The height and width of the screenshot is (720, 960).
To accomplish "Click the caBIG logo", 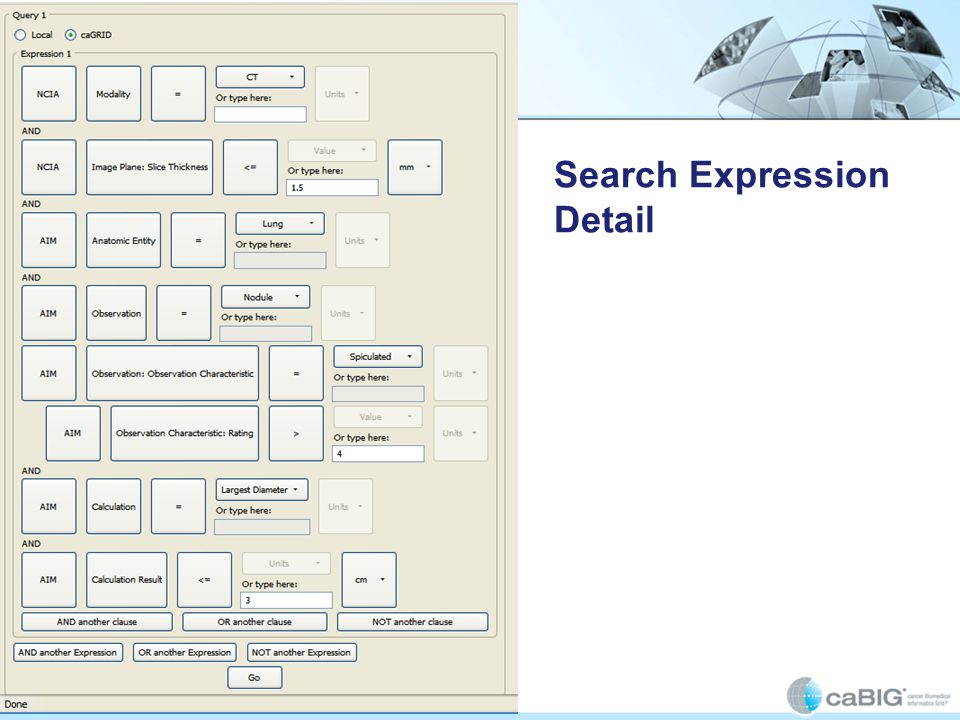I will pyautogui.click(x=868, y=696).
